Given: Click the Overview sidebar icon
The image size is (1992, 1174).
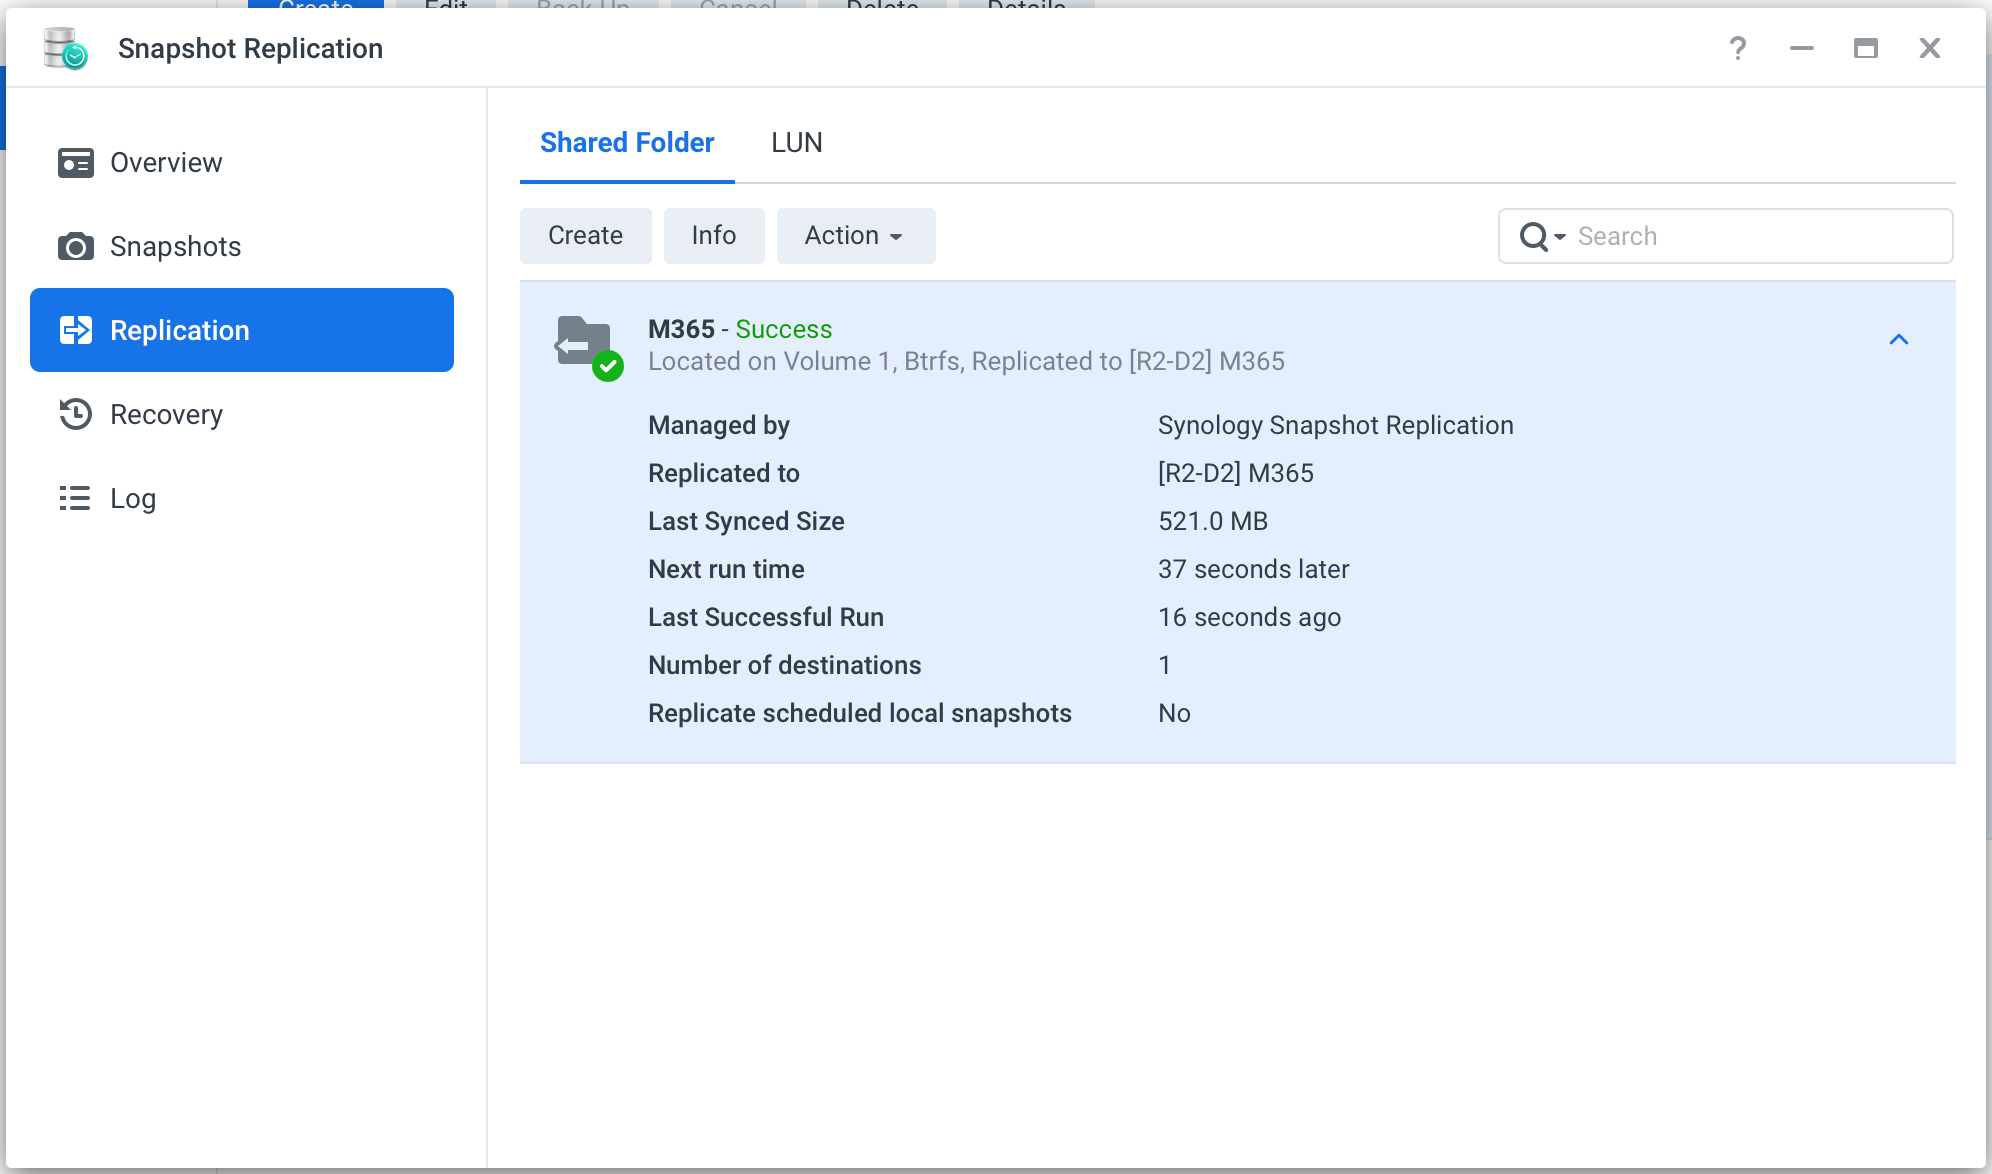Looking at the screenshot, I should point(75,163).
